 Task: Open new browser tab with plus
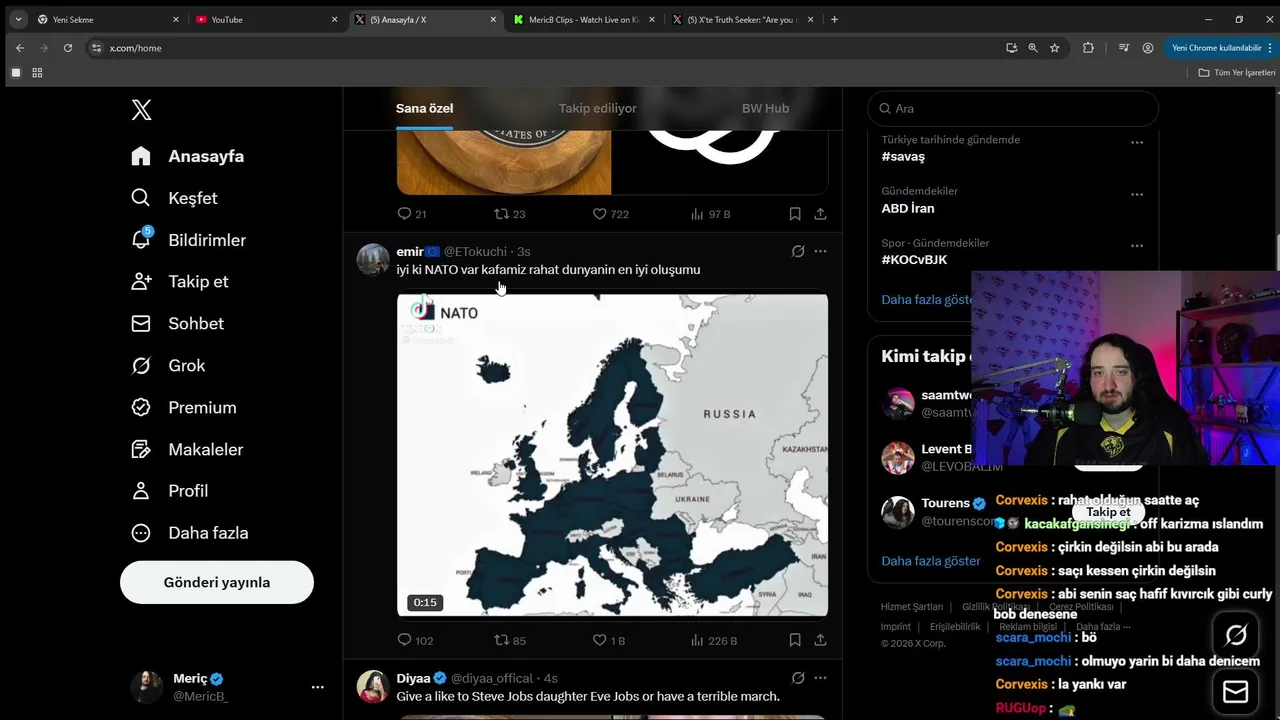(x=835, y=19)
